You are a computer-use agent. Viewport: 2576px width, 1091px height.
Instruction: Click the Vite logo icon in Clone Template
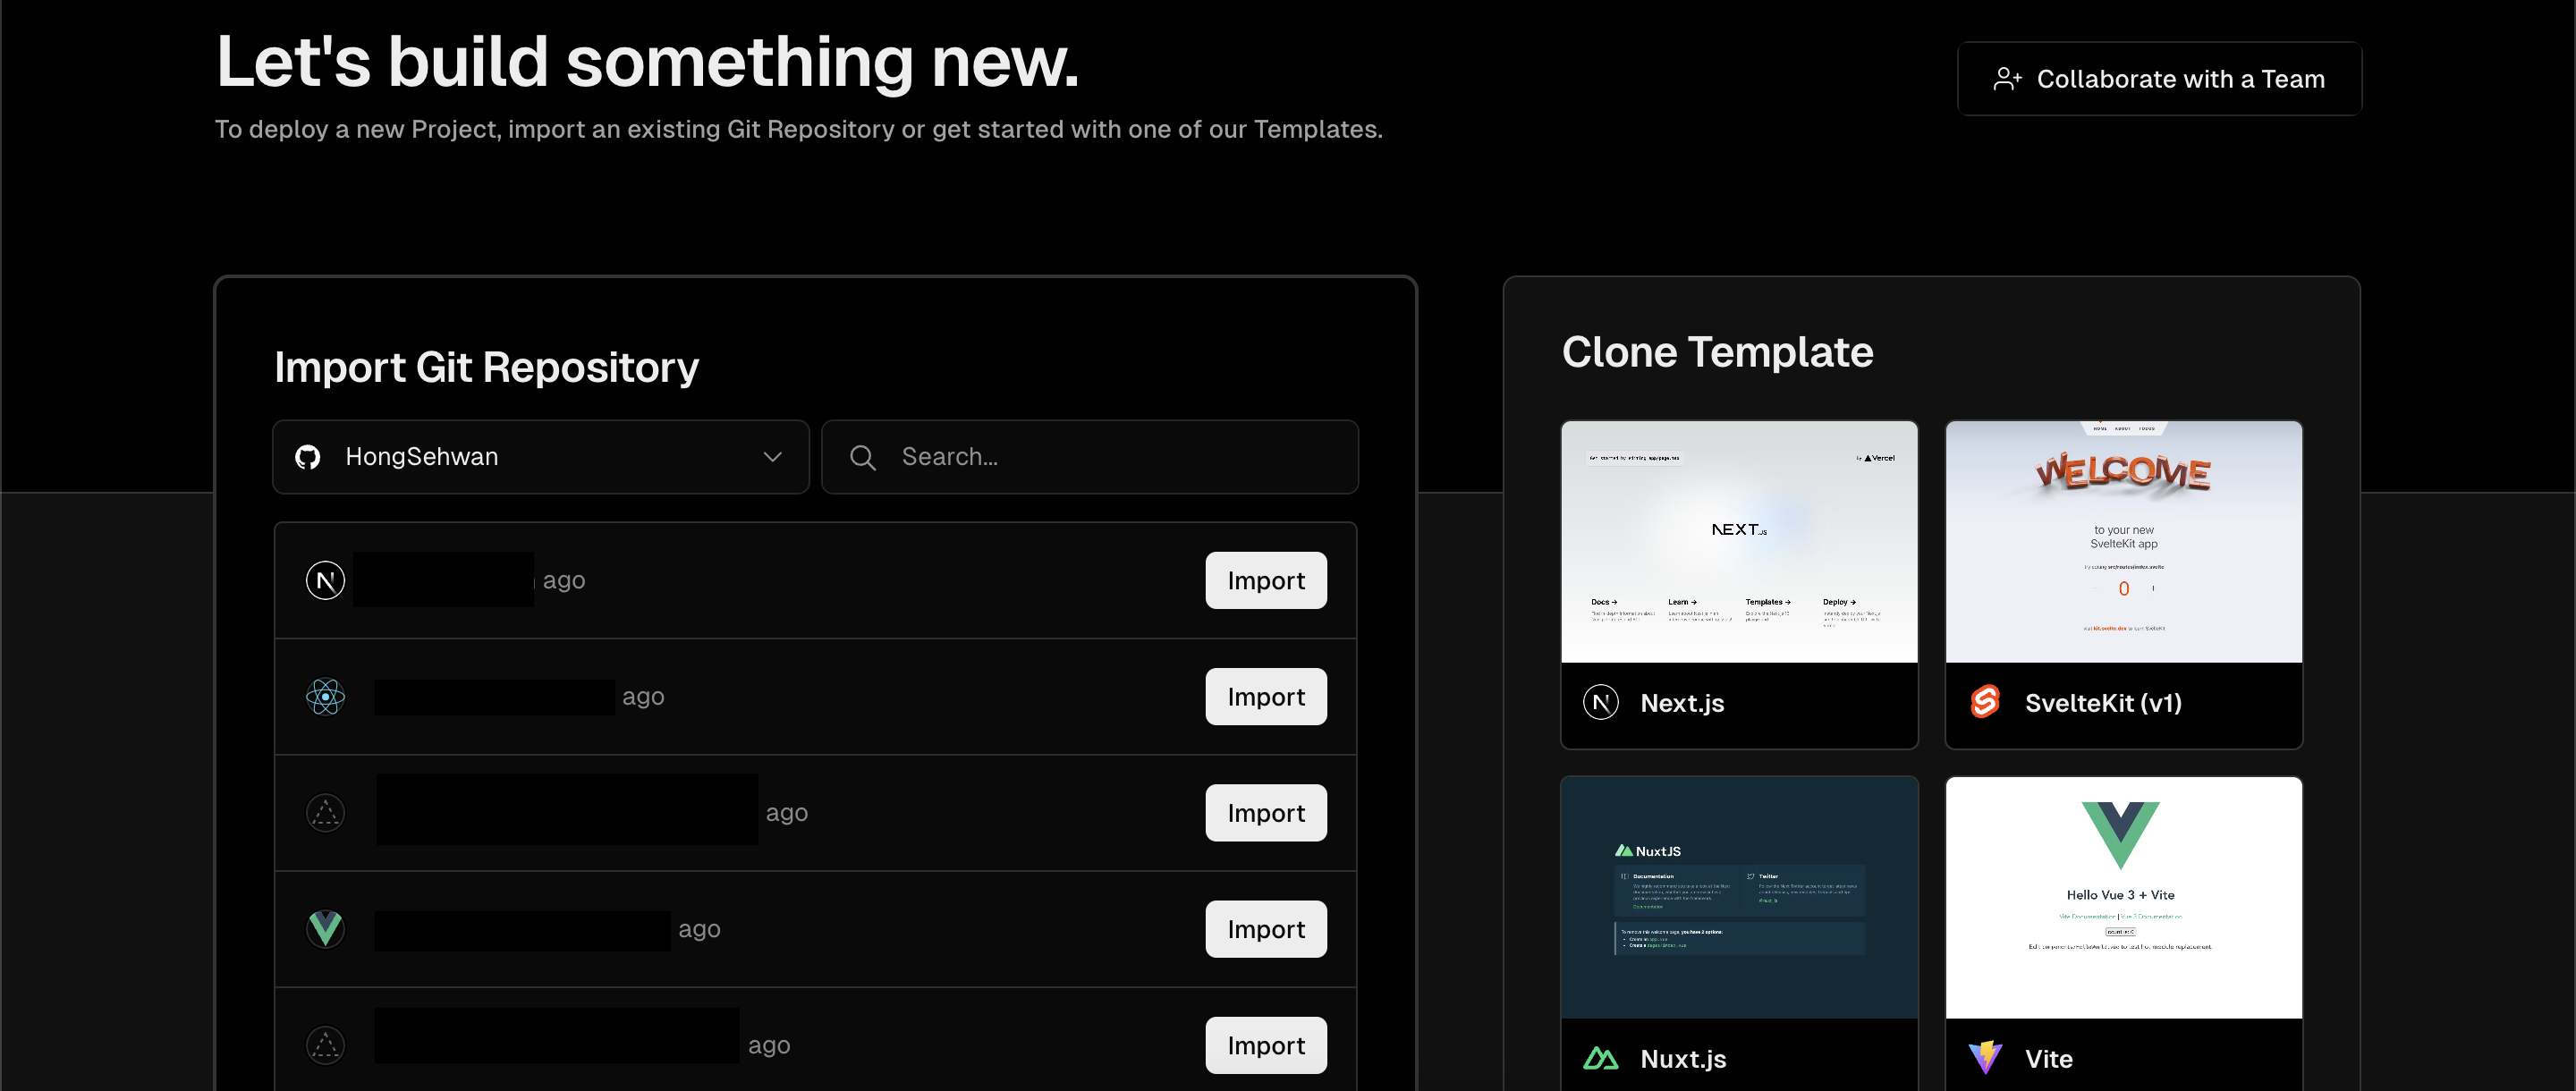coord(1985,1058)
